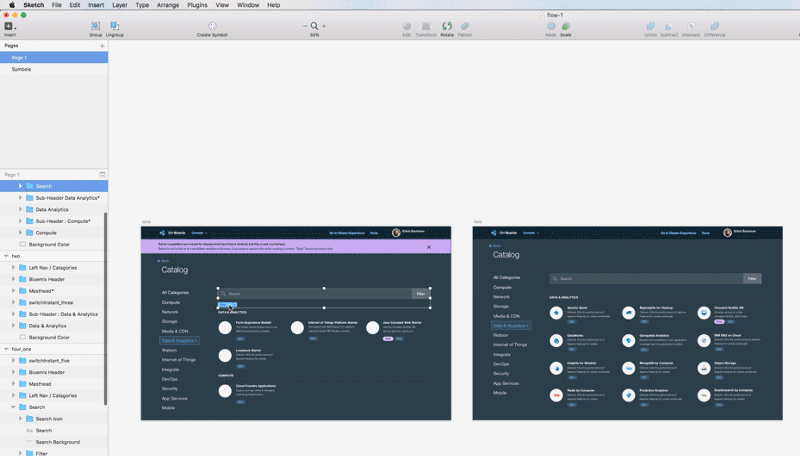The height and width of the screenshot is (456, 800).
Task: Select the Rotate tool
Action: (x=447, y=26)
